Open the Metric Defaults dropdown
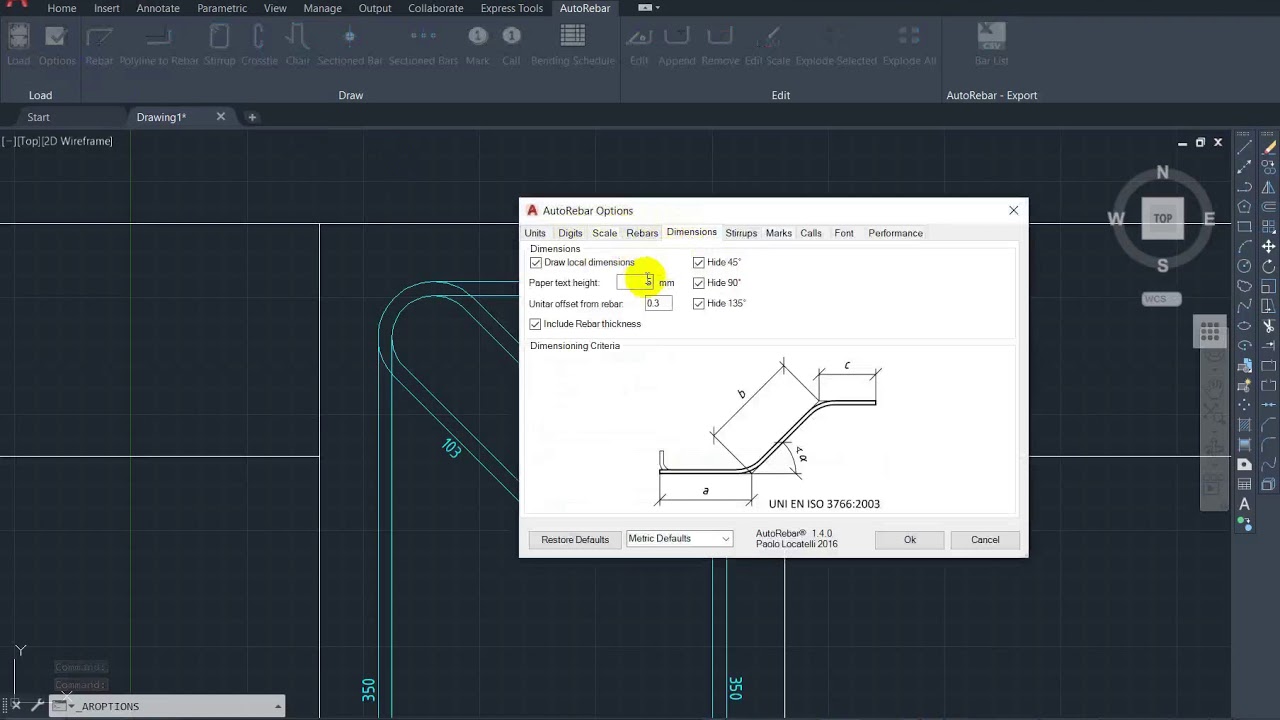The height and width of the screenshot is (720, 1280). (679, 539)
